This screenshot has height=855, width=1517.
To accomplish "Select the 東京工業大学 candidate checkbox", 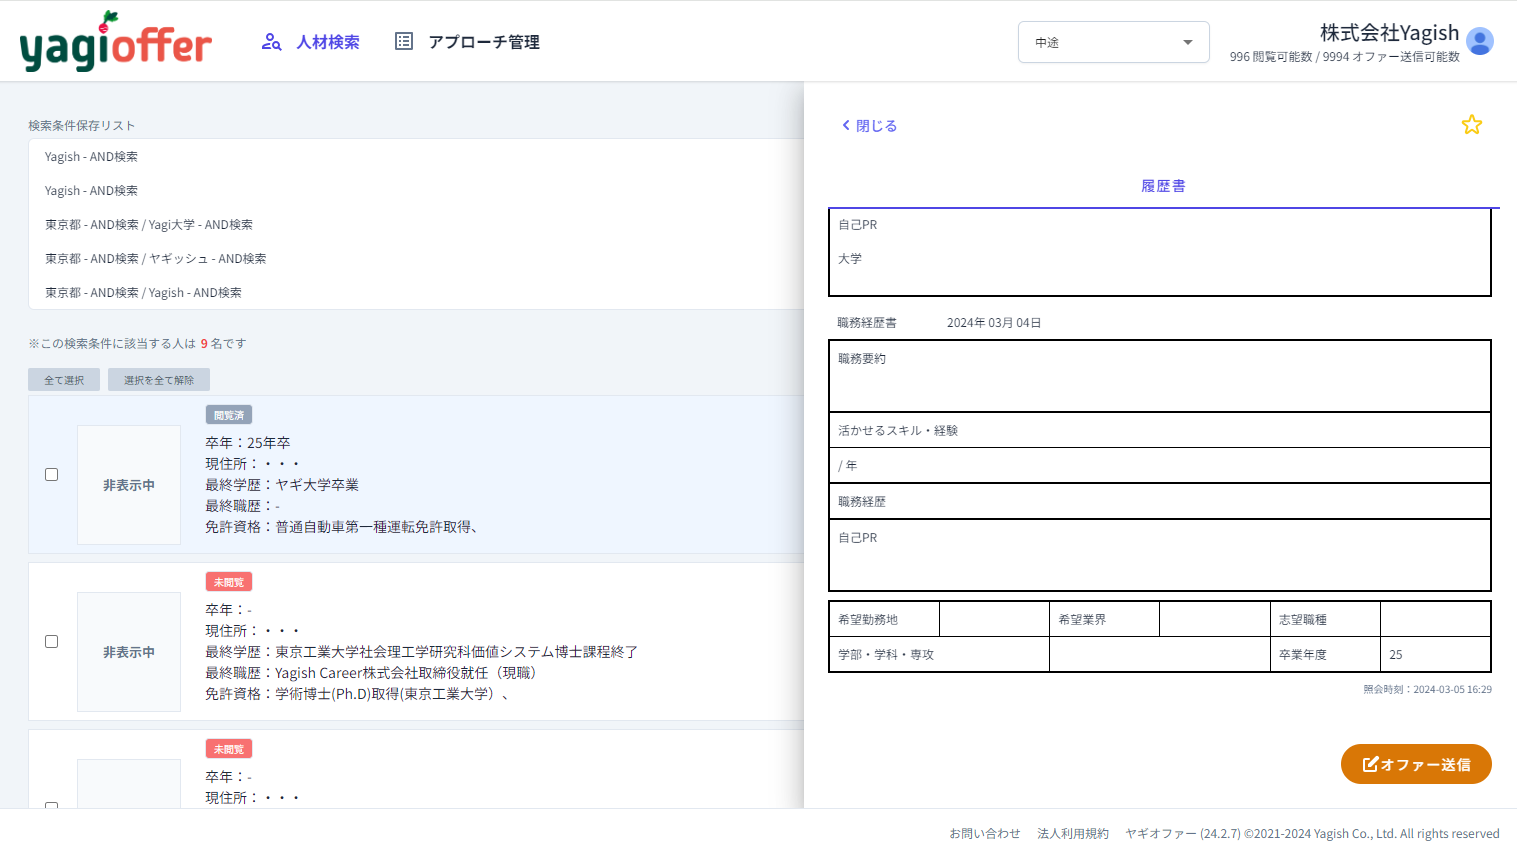I will click(x=52, y=642).
